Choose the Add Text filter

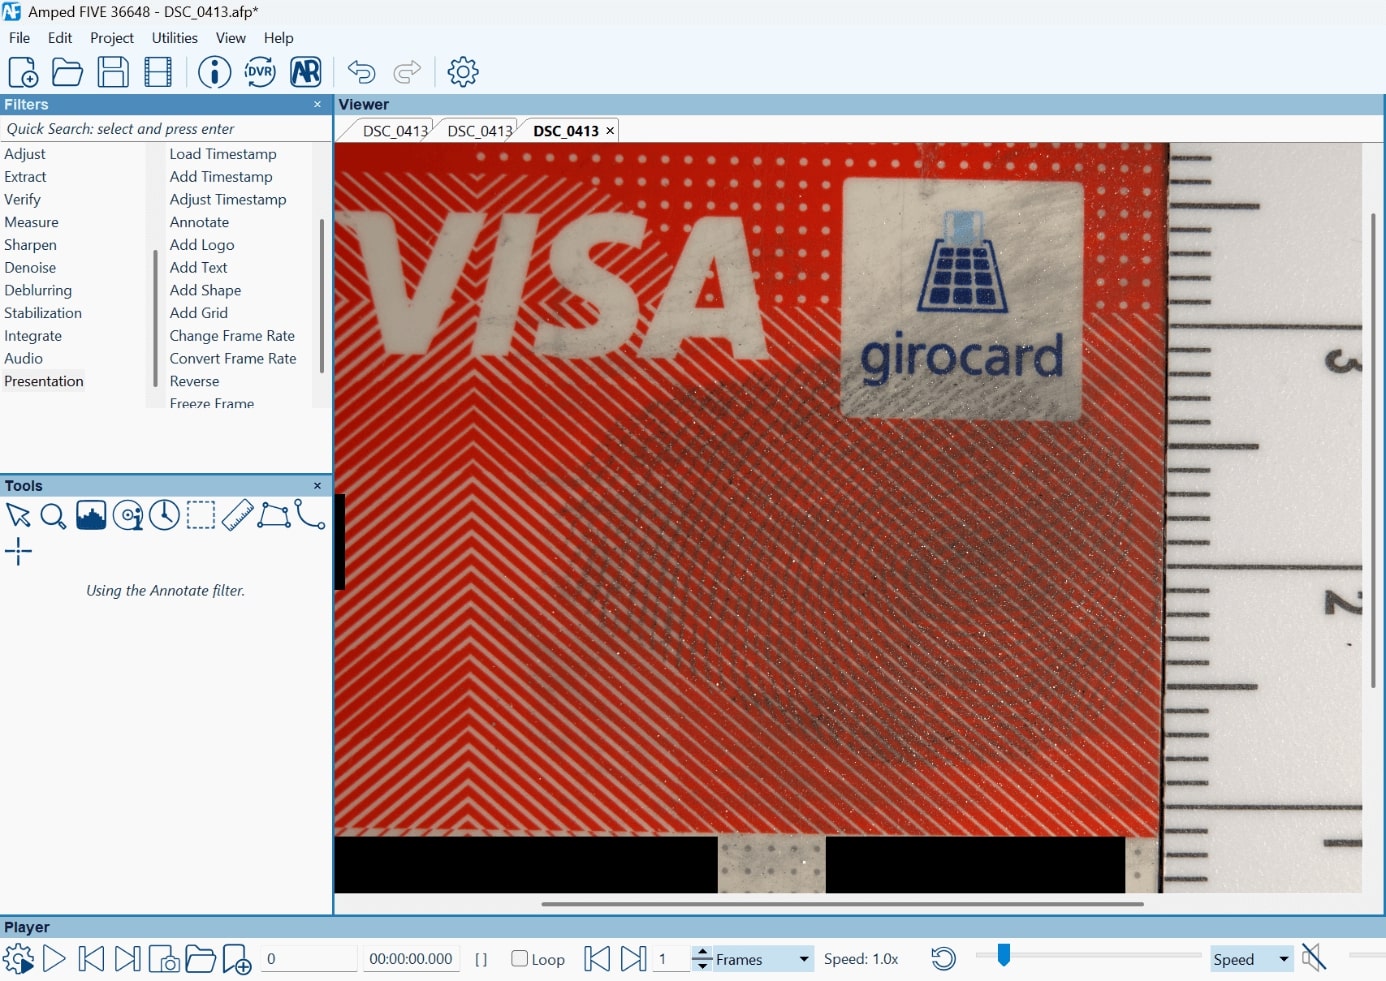(198, 267)
